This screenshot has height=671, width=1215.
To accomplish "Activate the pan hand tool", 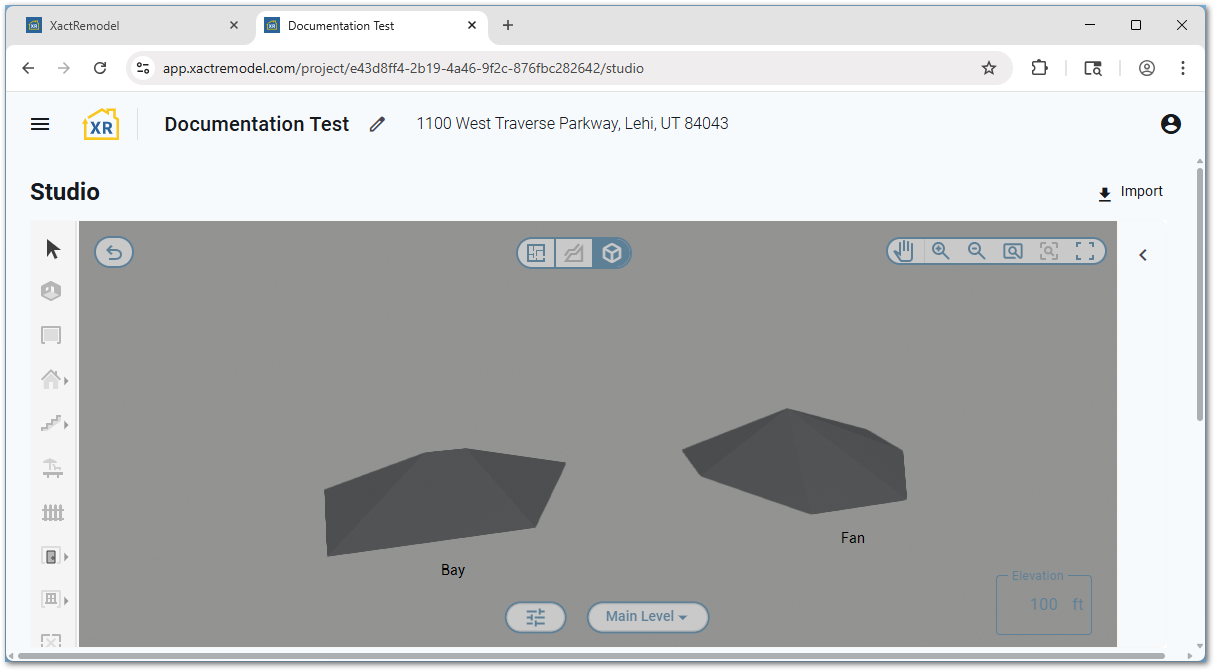I will coord(904,251).
